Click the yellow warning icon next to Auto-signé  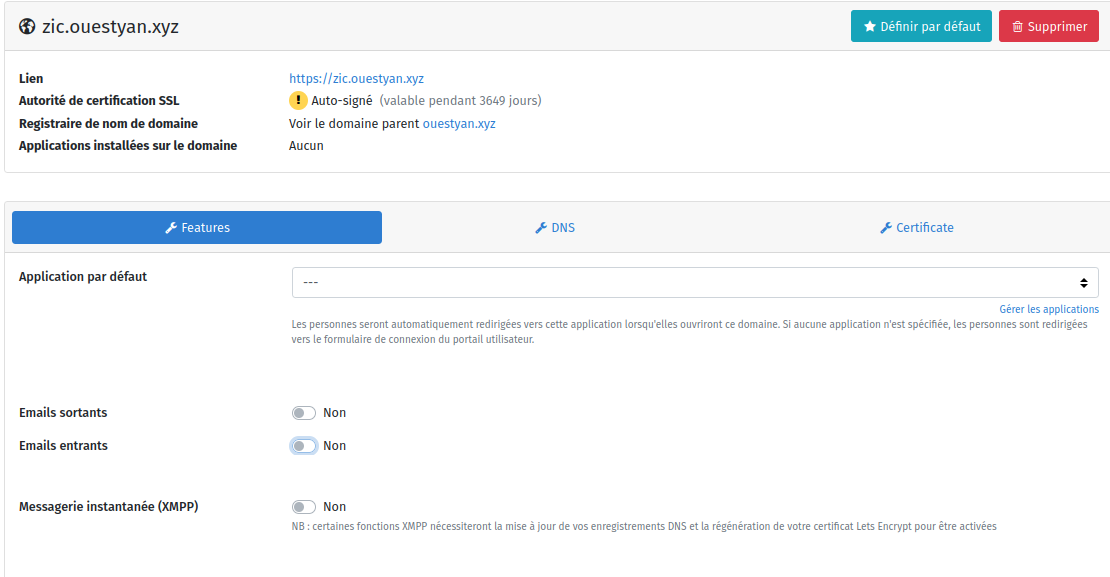click(298, 100)
